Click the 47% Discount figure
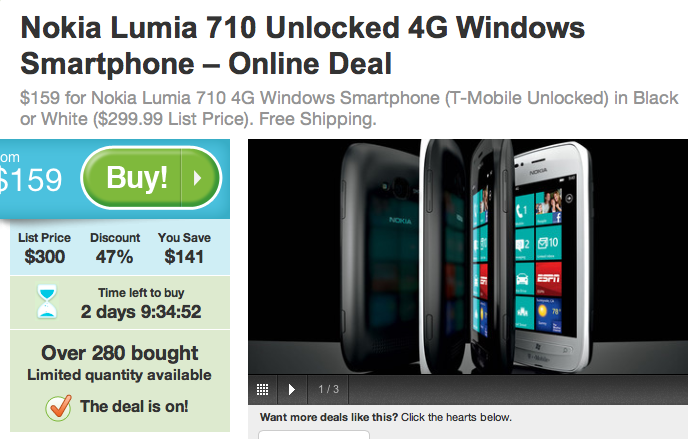 (x=114, y=257)
